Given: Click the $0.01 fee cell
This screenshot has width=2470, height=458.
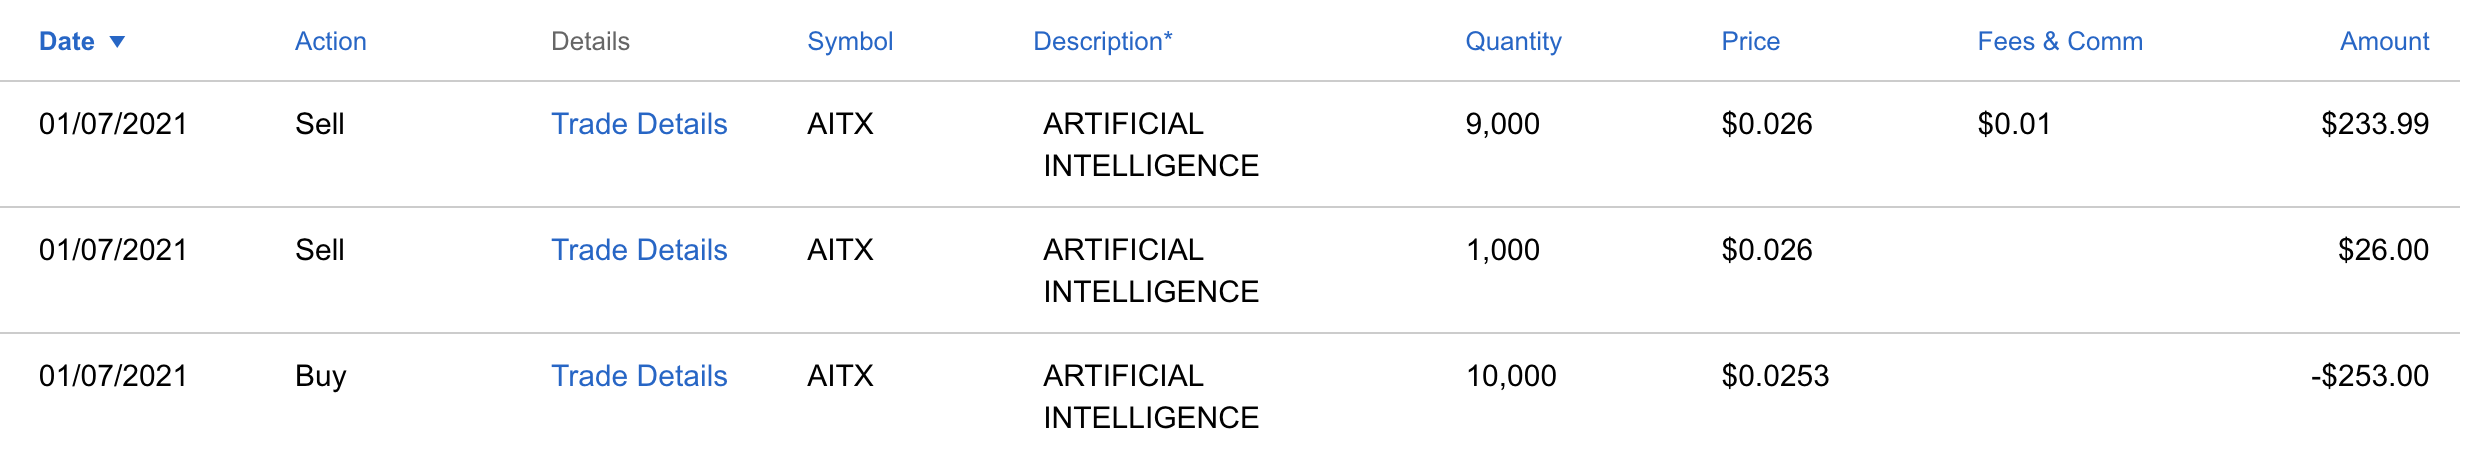Looking at the screenshot, I should (2014, 124).
